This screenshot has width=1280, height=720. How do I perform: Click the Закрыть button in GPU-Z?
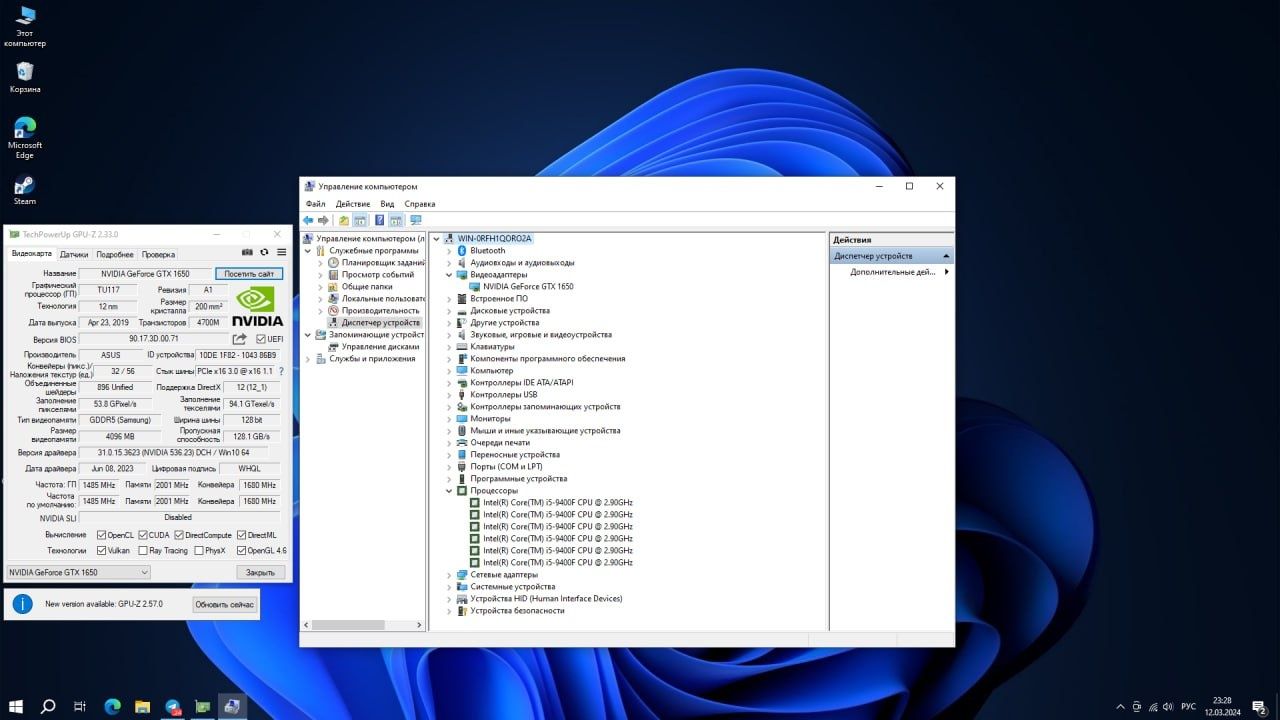260,573
